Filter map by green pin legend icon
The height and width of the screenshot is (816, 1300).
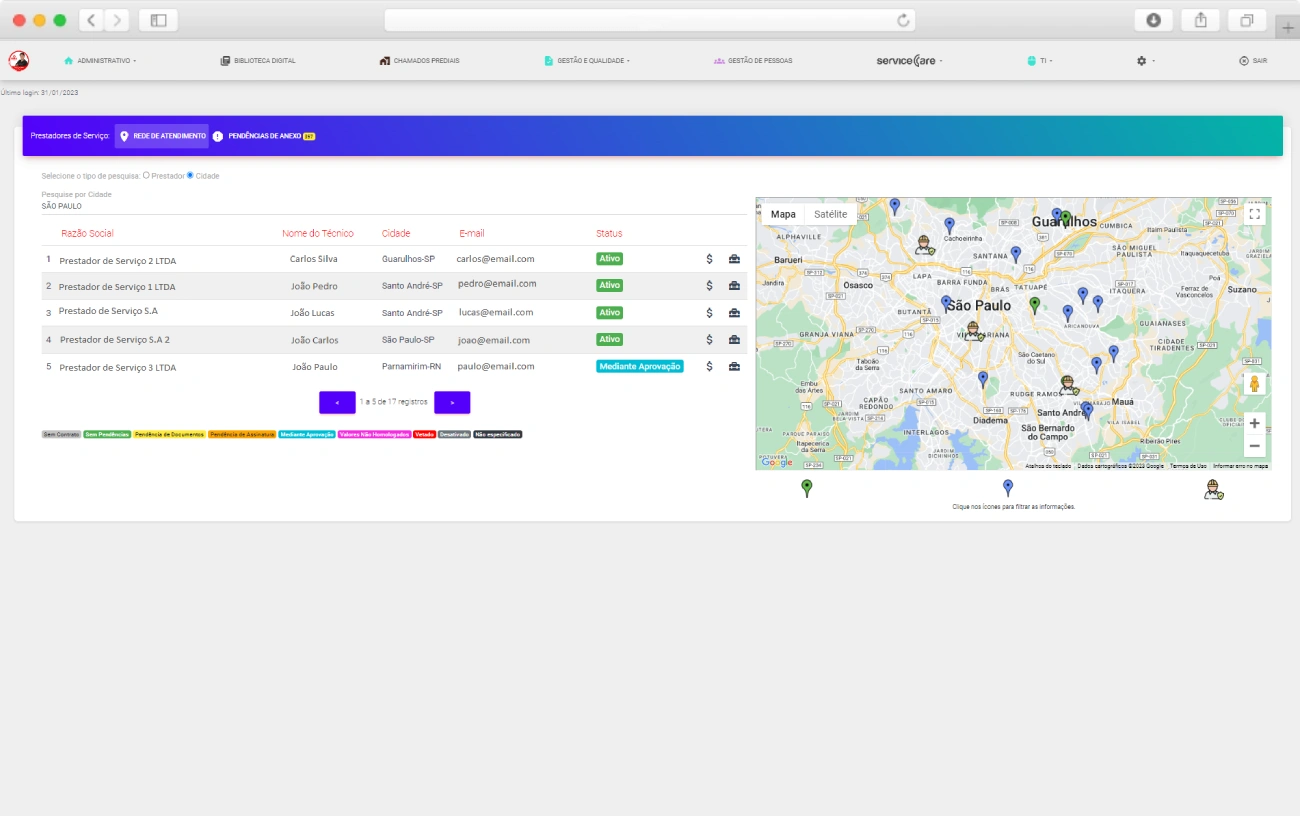pyautogui.click(x=807, y=488)
